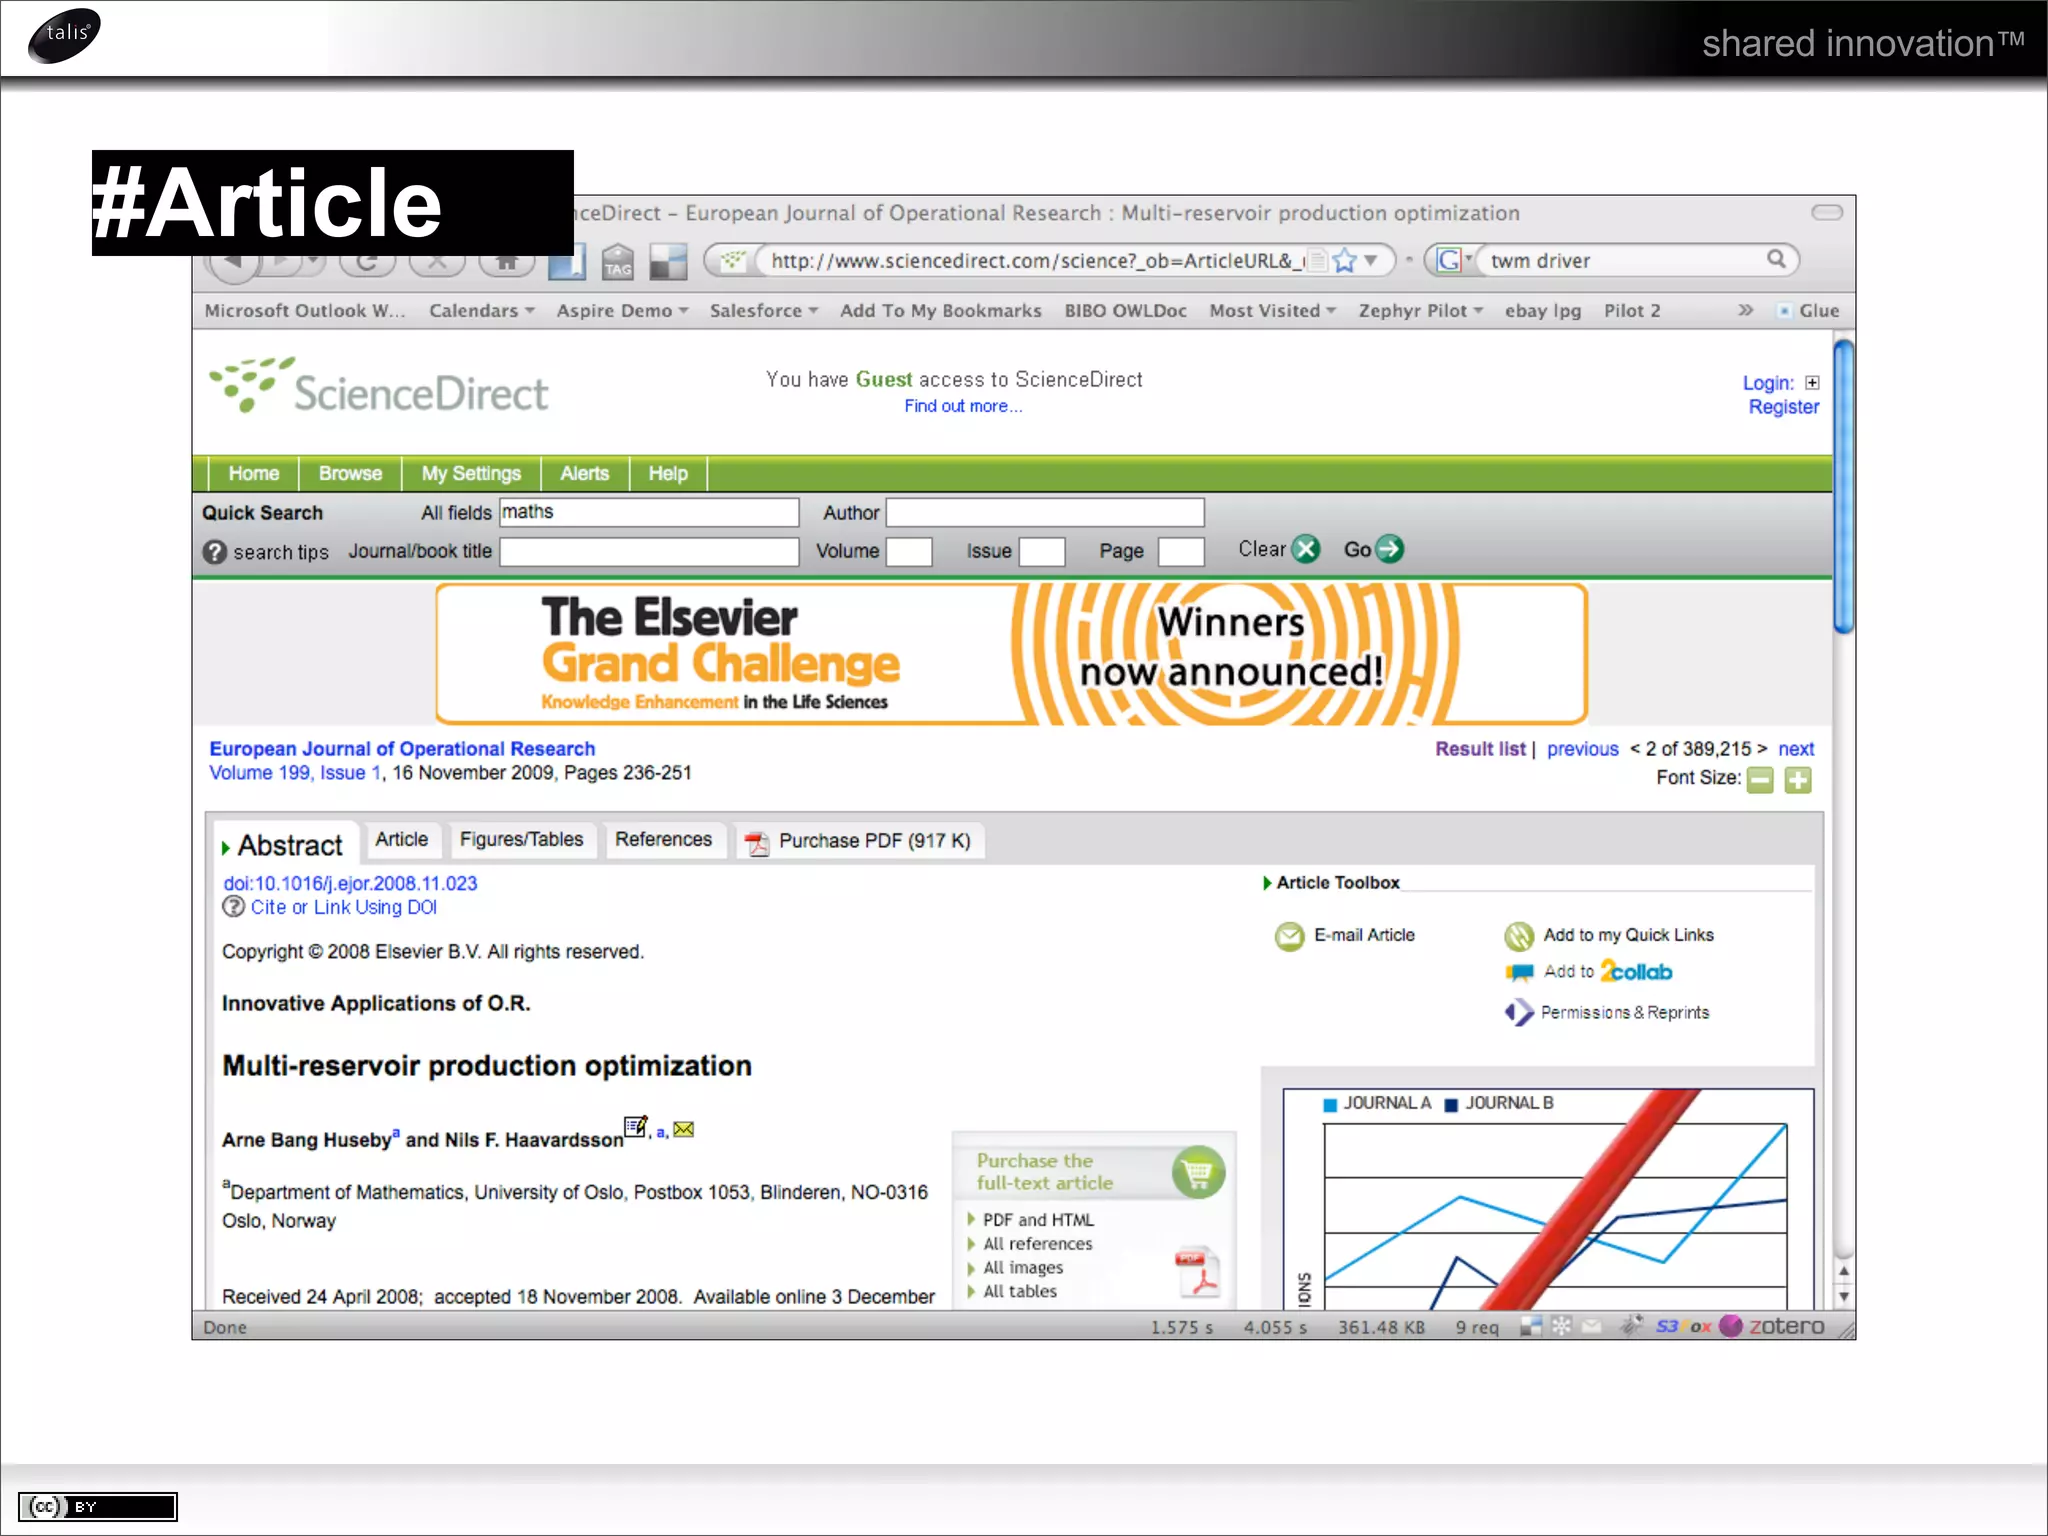Click the search magnifier icon
2048x1536 pixels.
pos(1776,259)
